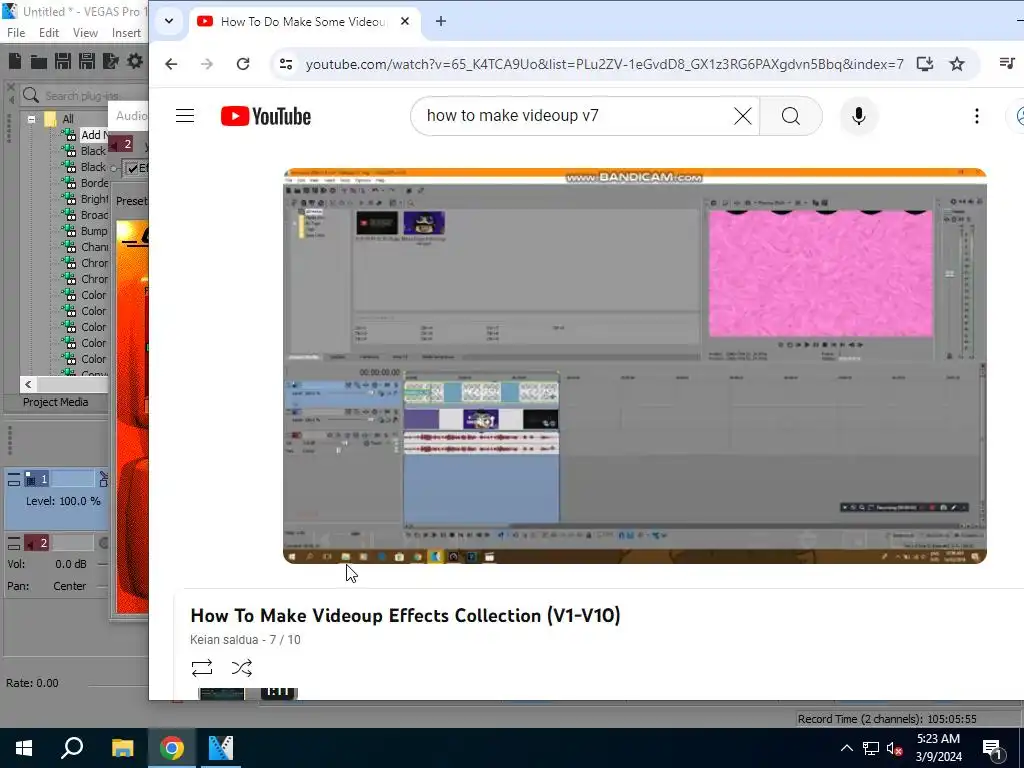The width and height of the screenshot is (1024, 768).
Task: Open VEGAS Insert menu
Action: 126,33
